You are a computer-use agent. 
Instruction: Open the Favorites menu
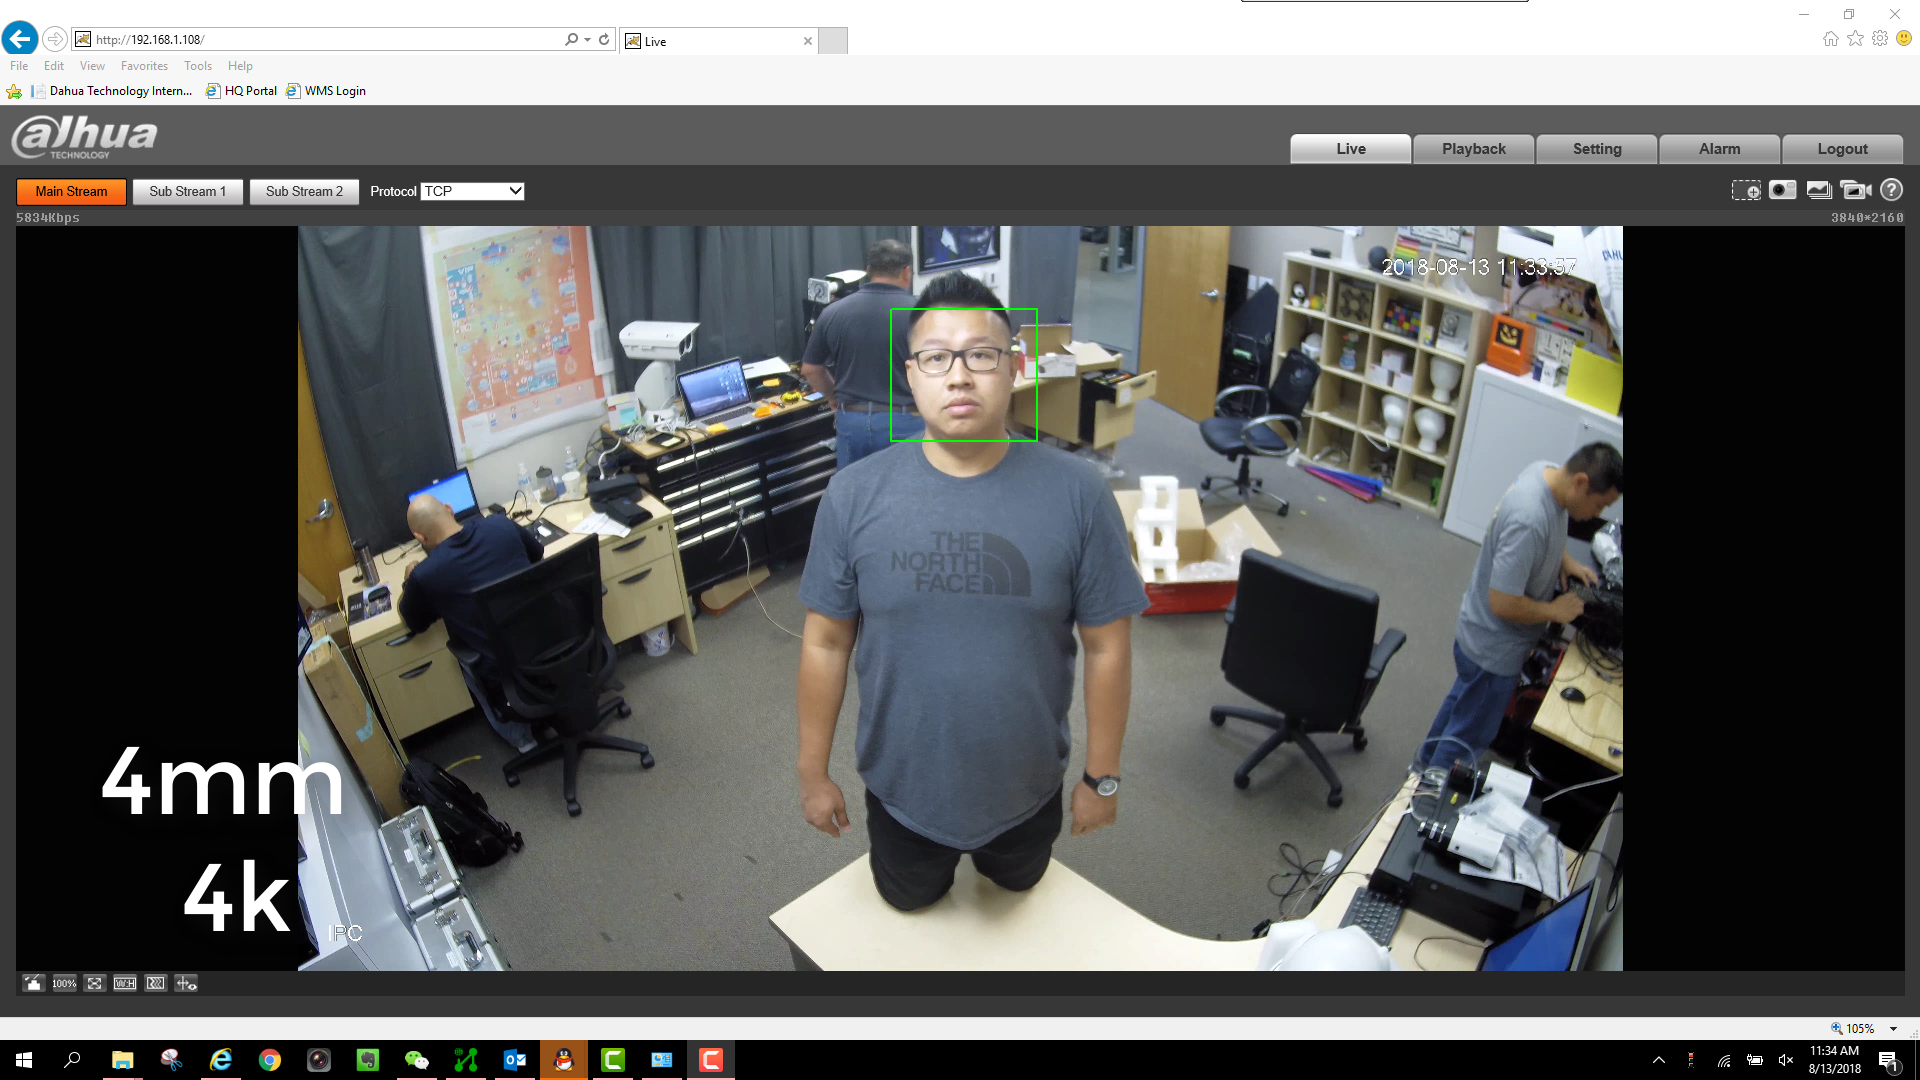(x=144, y=66)
